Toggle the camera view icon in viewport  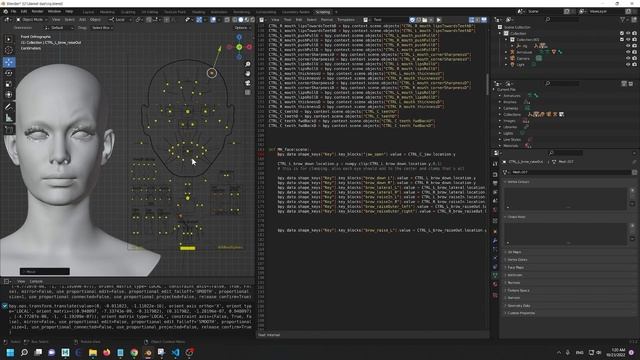coord(248,83)
